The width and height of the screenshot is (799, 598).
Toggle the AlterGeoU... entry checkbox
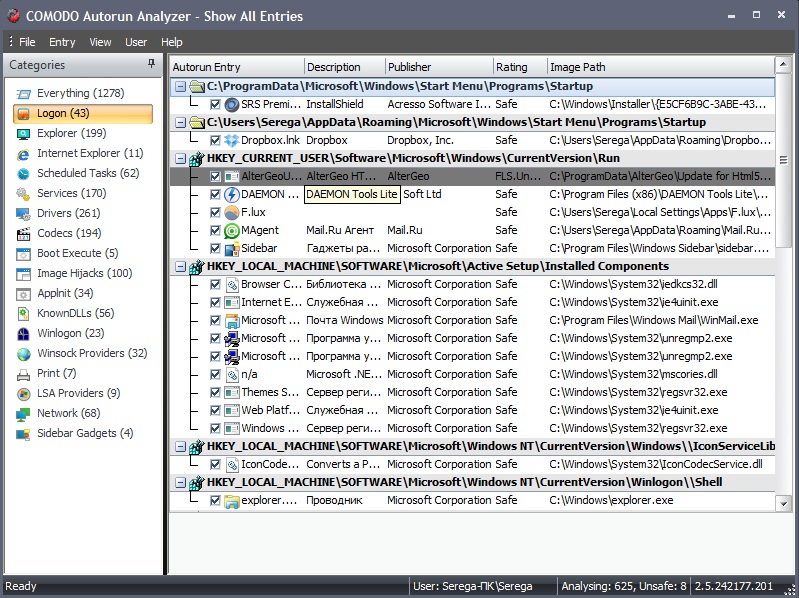pyautogui.click(x=215, y=176)
